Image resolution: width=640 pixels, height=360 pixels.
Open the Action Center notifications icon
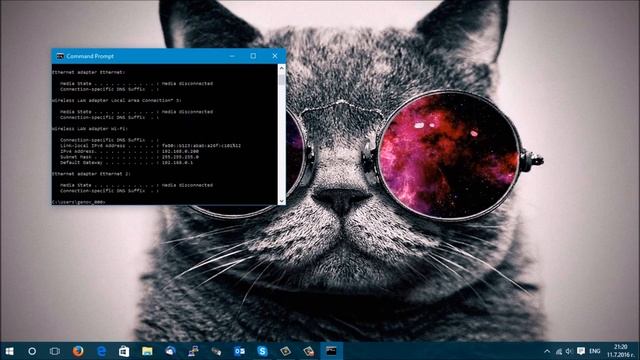click(581, 351)
